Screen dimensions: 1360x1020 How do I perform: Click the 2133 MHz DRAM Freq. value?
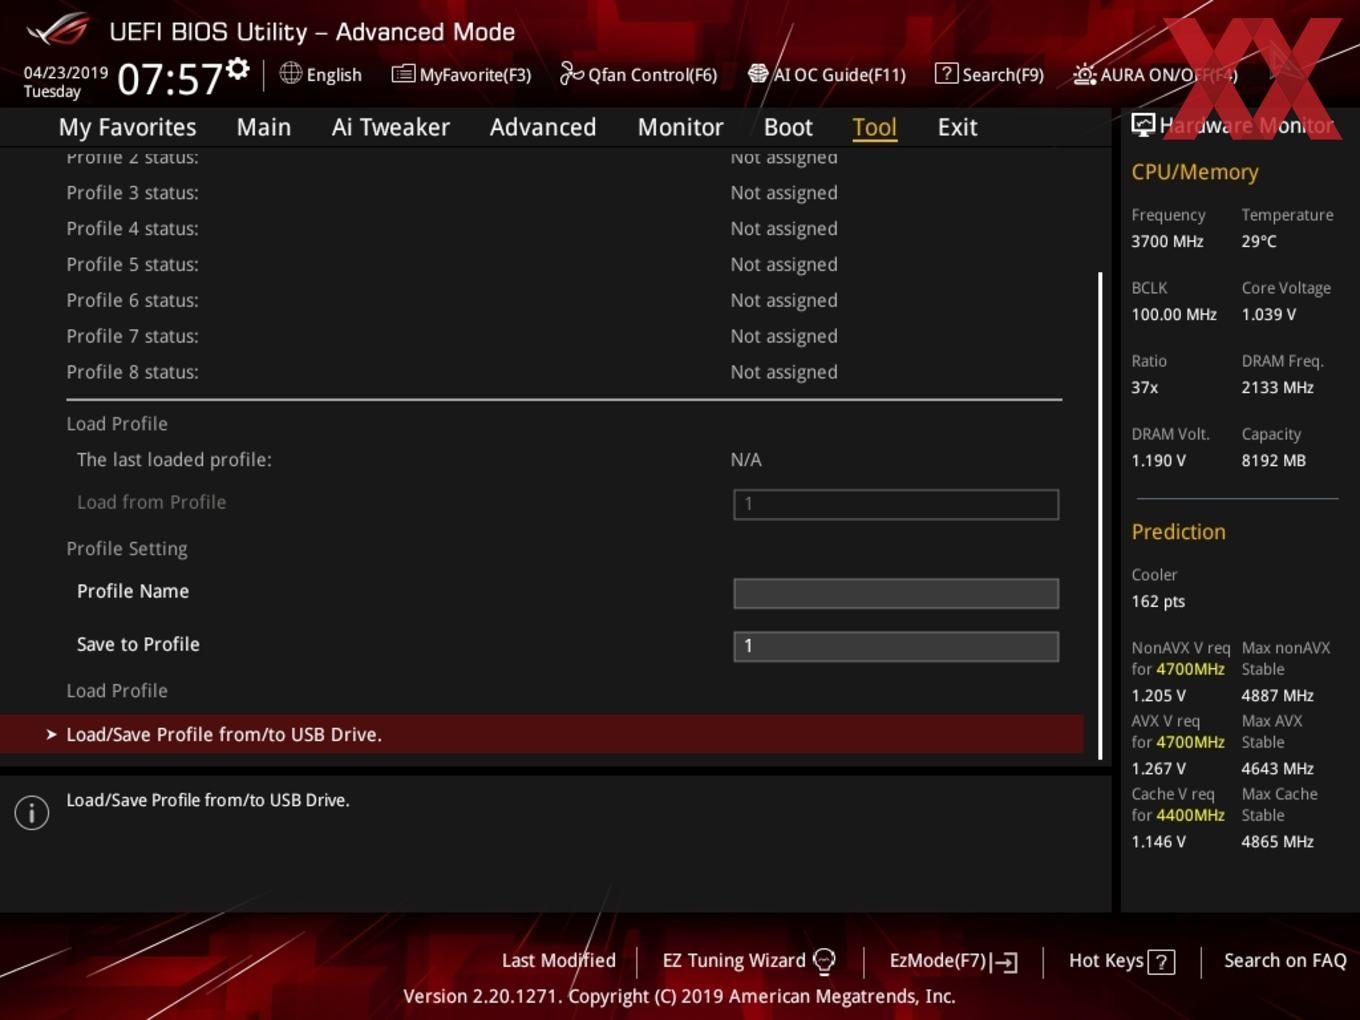(x=1277, y=387)
